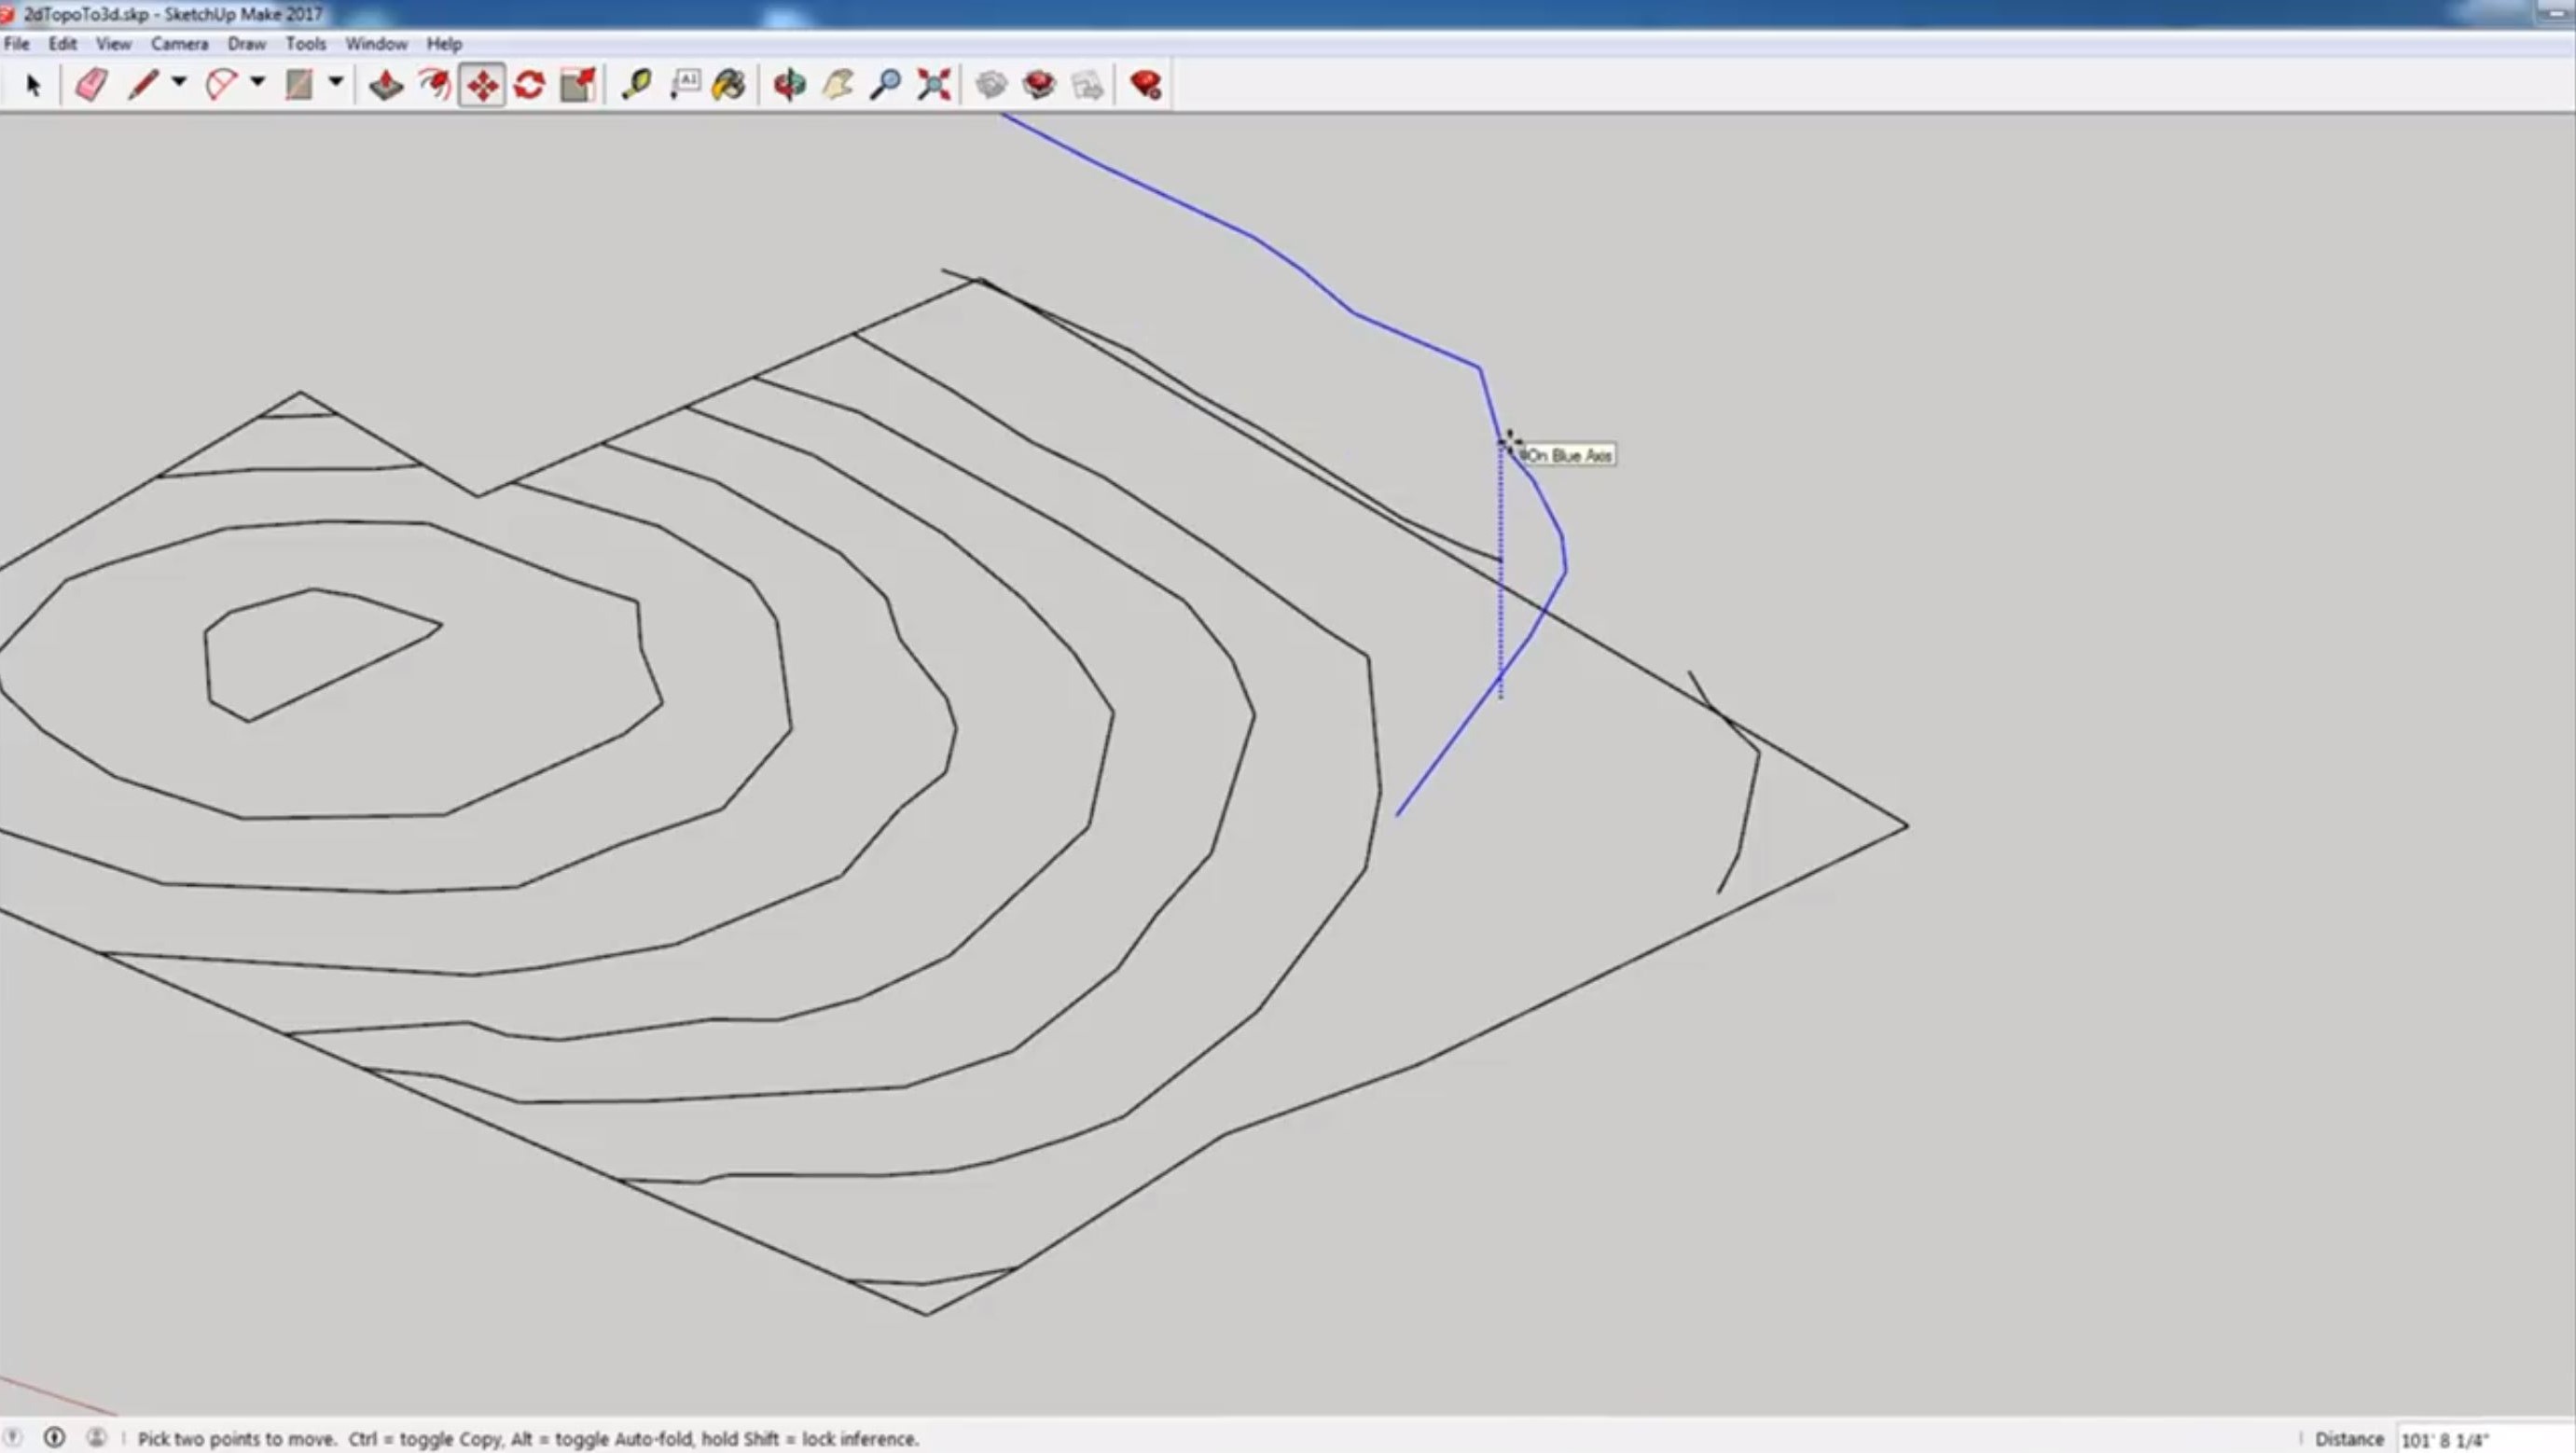
Task: Click the credits info status bar icon
Action: [54, 1438]
